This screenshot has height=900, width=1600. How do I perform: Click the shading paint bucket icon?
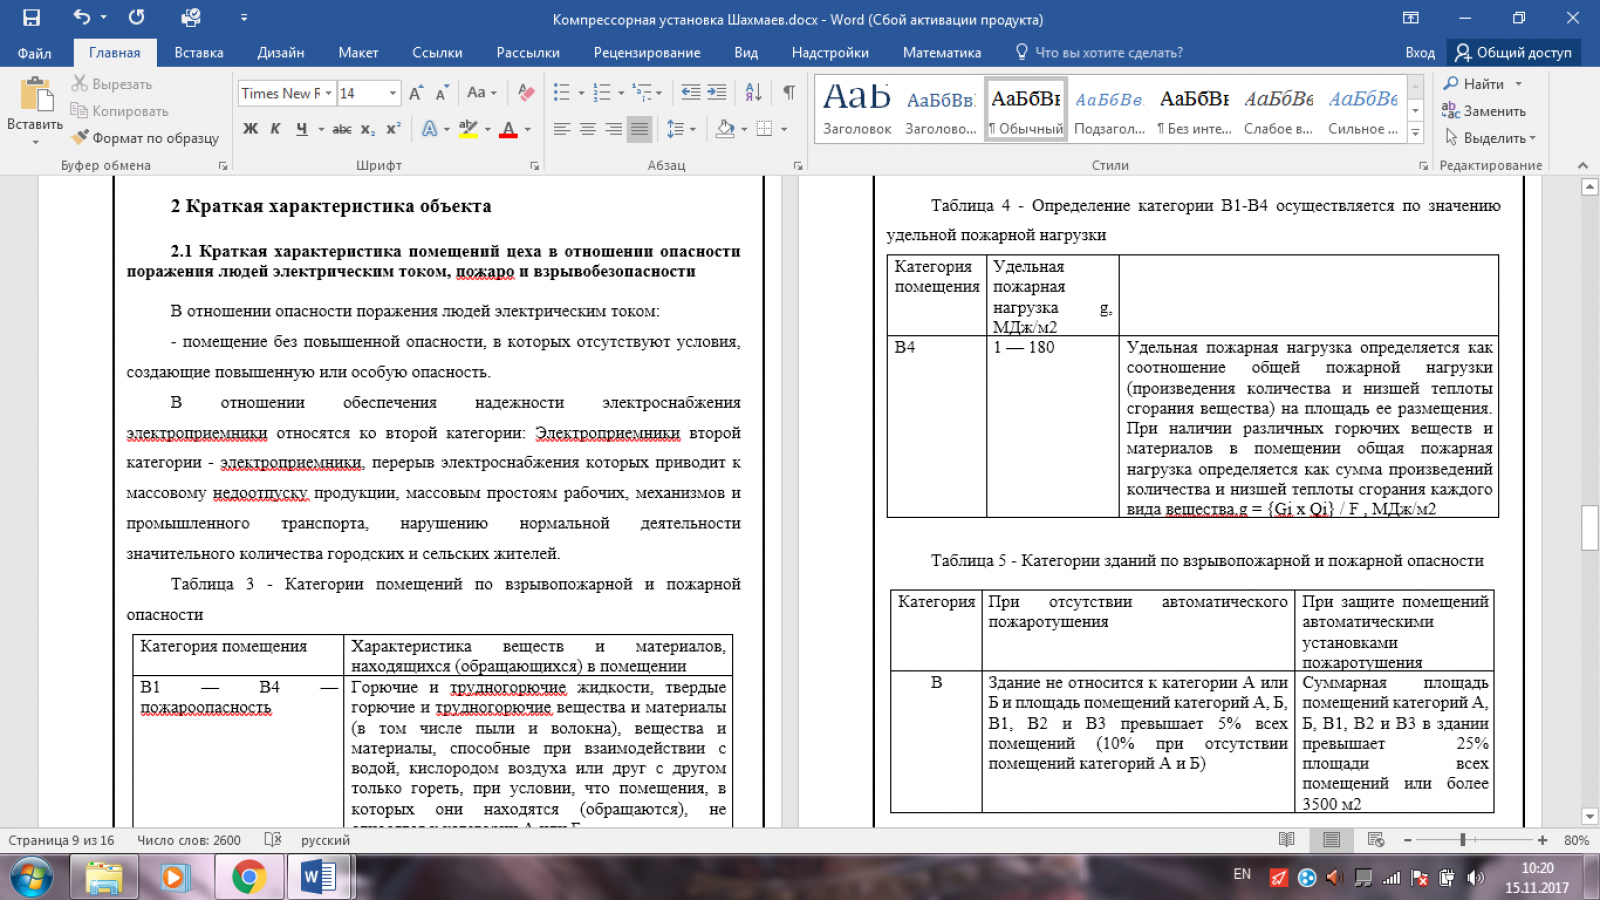pos(725,129)
